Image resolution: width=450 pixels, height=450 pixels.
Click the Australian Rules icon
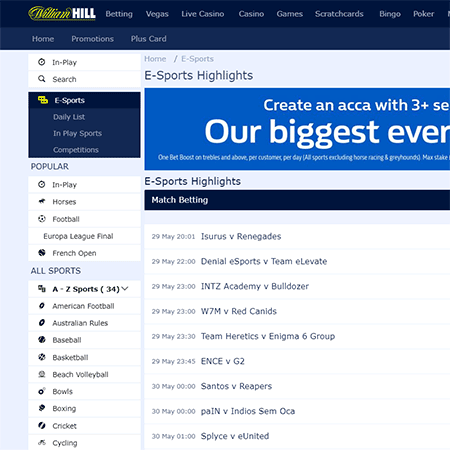[x=42, y=323]
